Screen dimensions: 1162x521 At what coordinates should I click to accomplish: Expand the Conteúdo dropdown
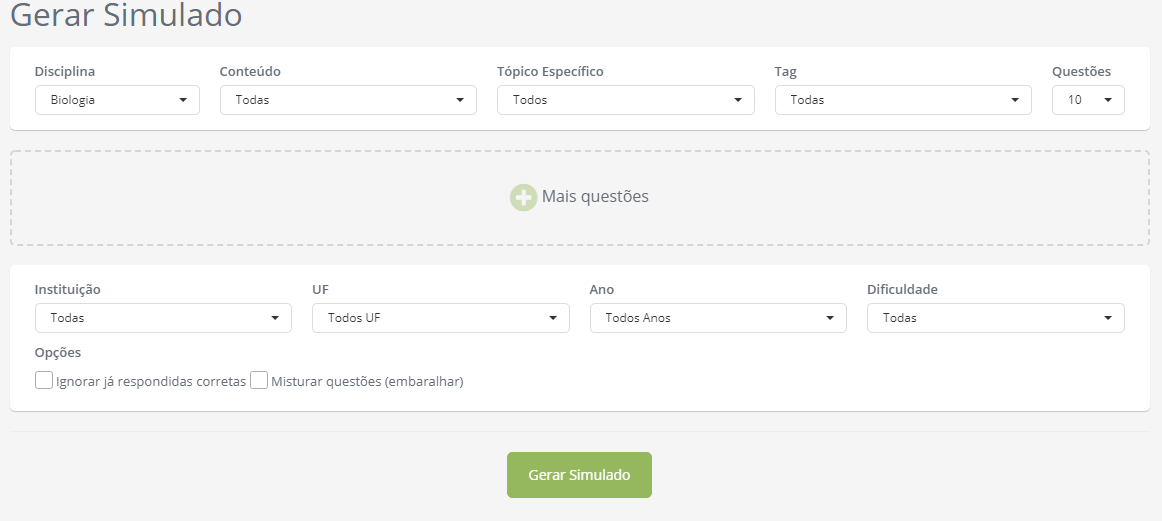[348, 100]
